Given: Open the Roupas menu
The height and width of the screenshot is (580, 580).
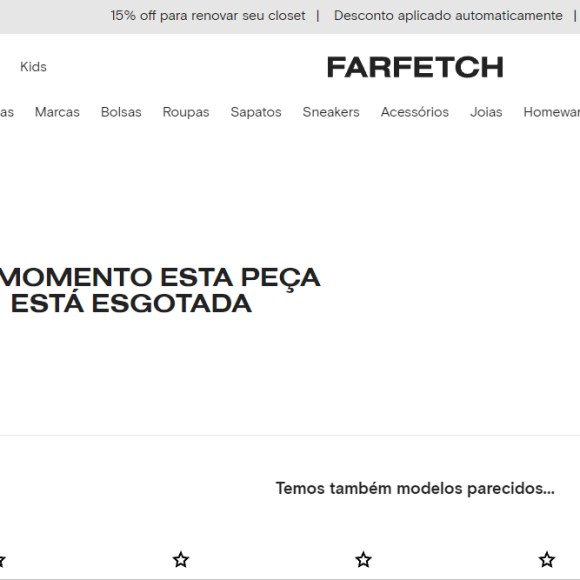Looking at the screenshot, I should pyautogui.click(x=186, y=112).
